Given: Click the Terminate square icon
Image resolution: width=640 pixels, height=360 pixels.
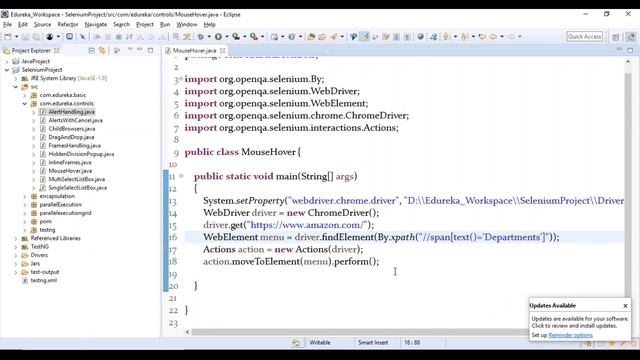Looking at the screenshot, I should point(118,37).
